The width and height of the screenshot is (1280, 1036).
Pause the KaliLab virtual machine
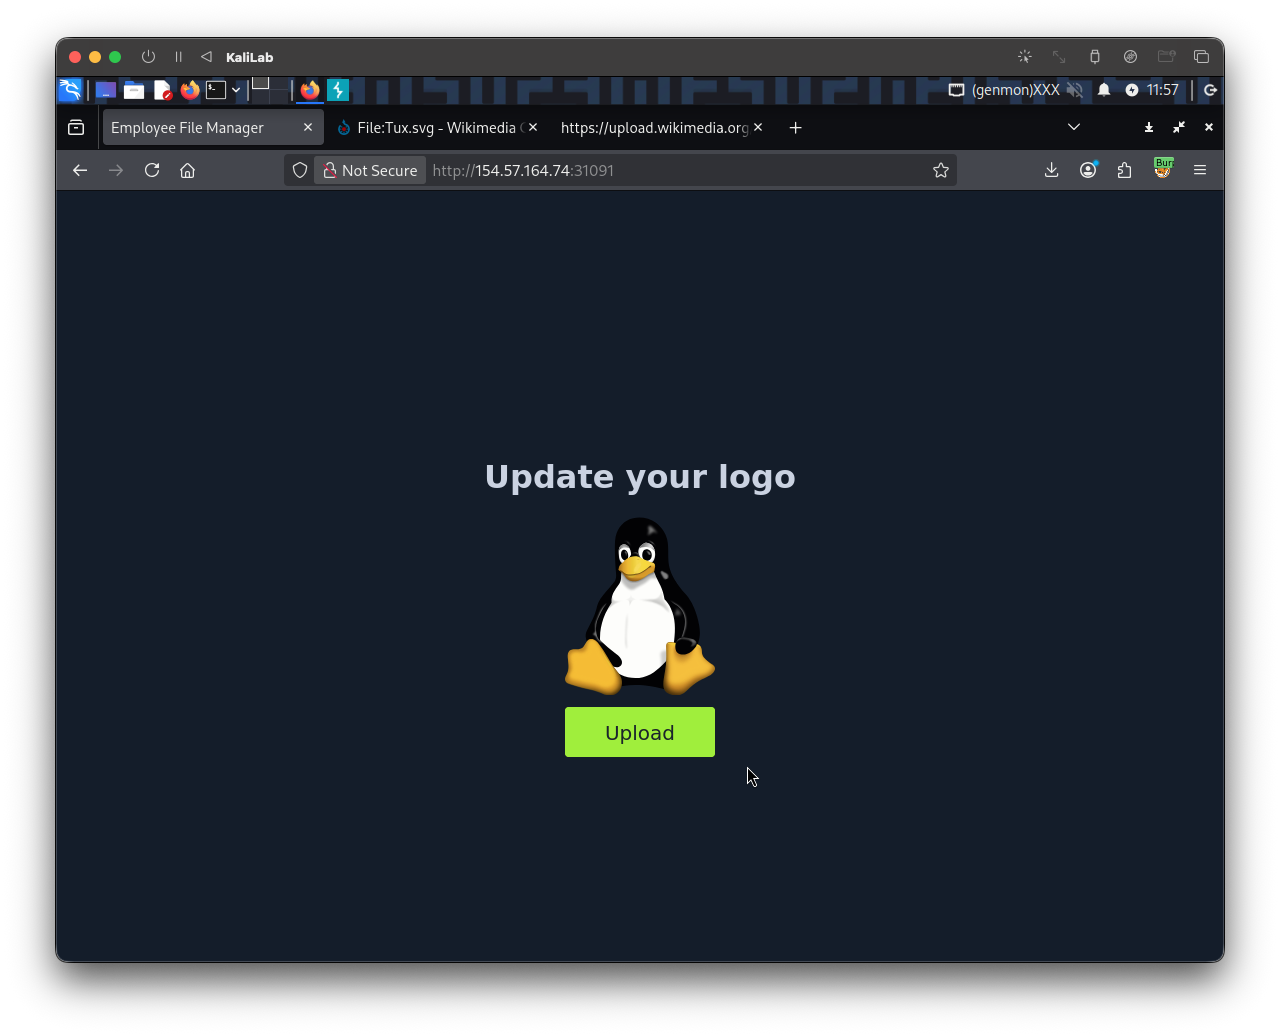[x=178, y=57]
